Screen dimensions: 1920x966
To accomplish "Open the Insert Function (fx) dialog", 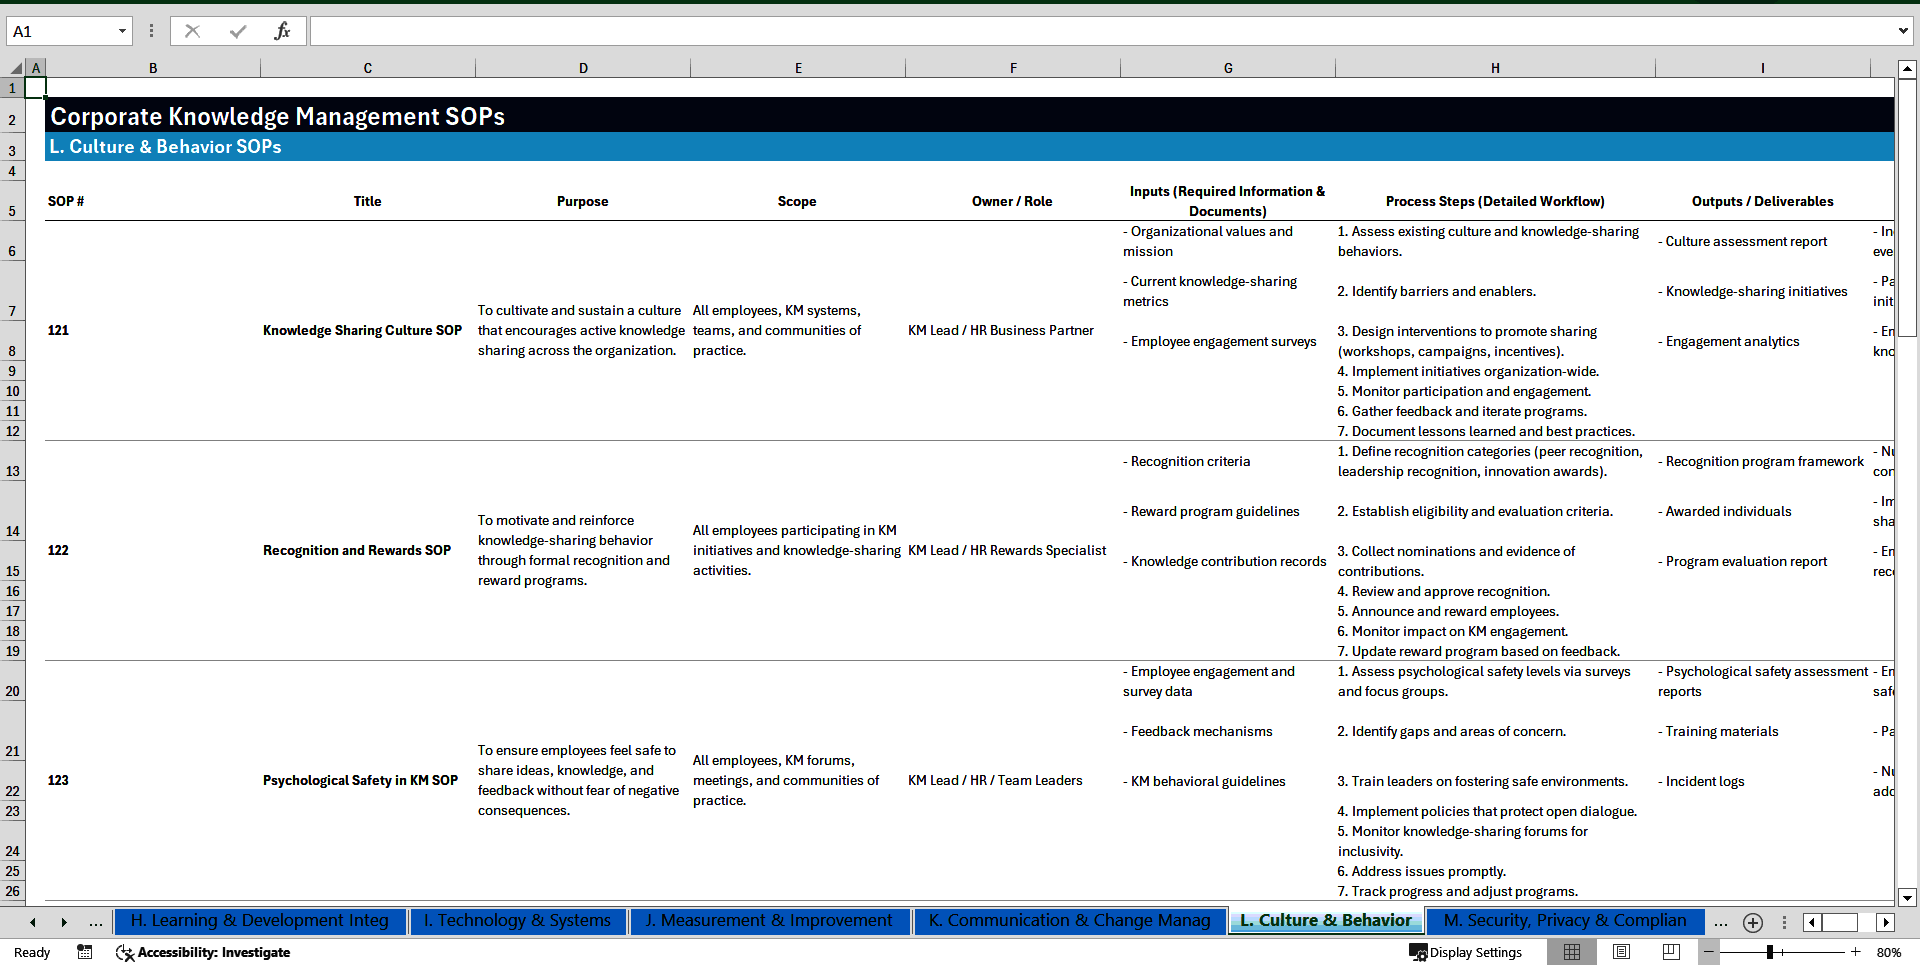I will point(284,30).
